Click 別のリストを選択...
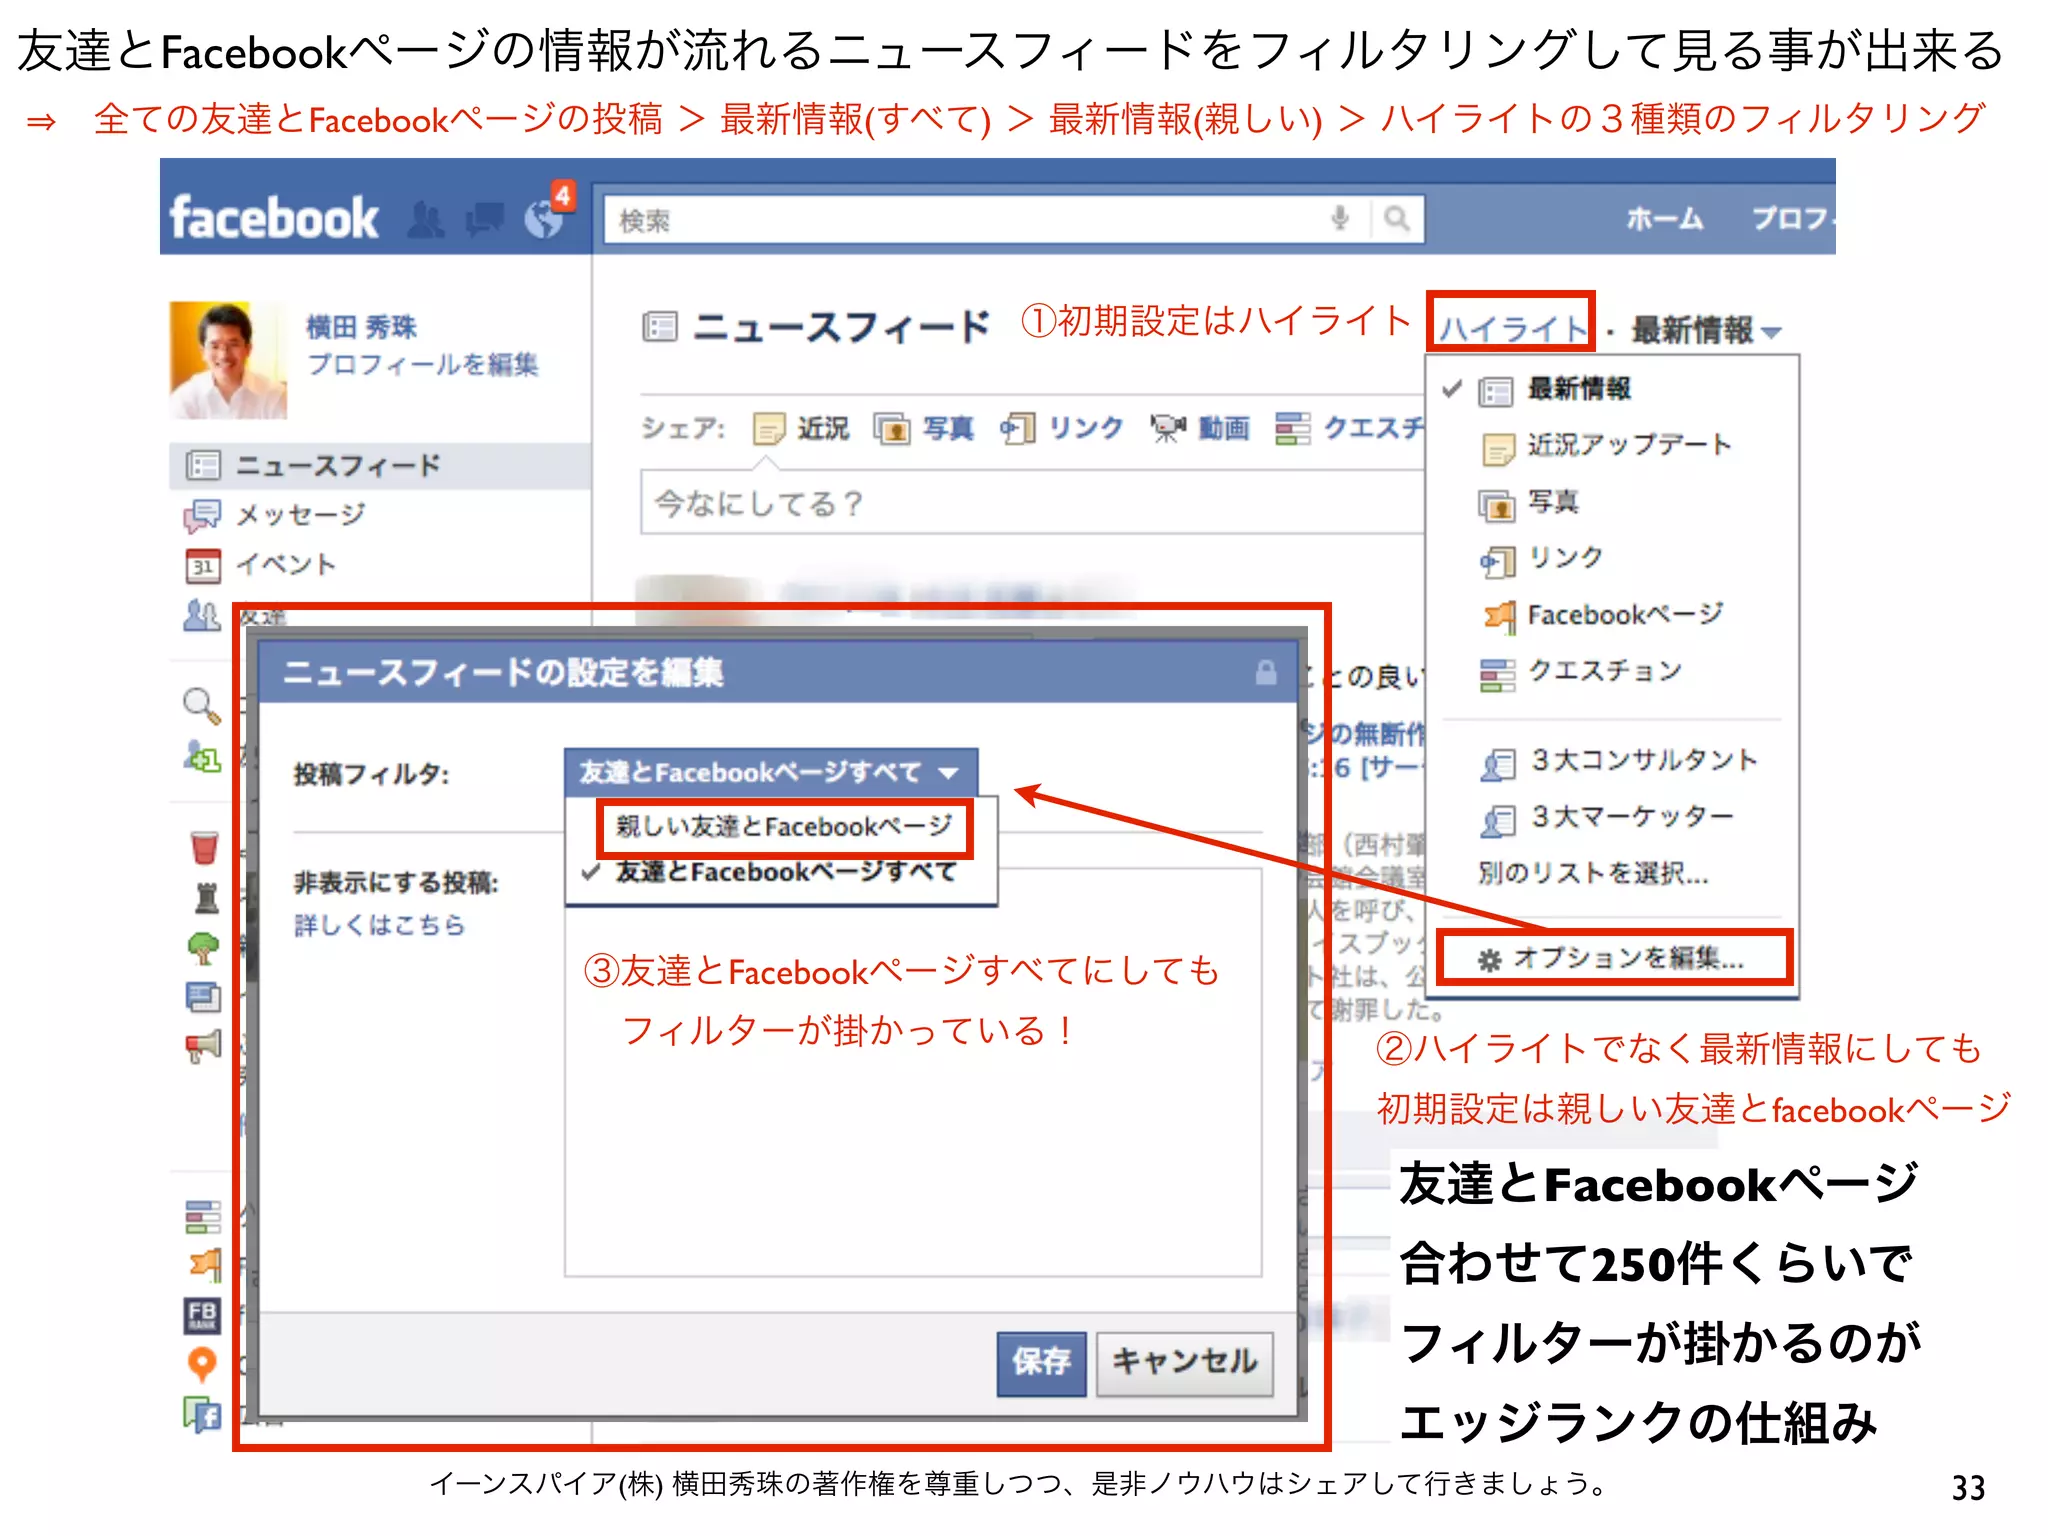2048x1536 pixels. click(x=1594, y=873)
